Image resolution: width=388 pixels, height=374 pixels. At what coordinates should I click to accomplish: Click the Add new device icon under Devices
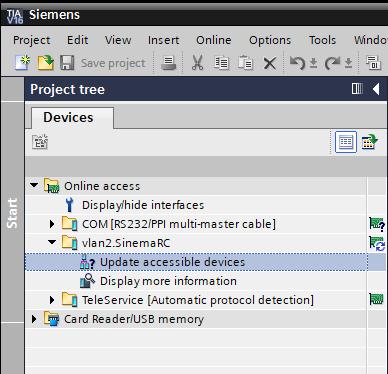(40, 142)
